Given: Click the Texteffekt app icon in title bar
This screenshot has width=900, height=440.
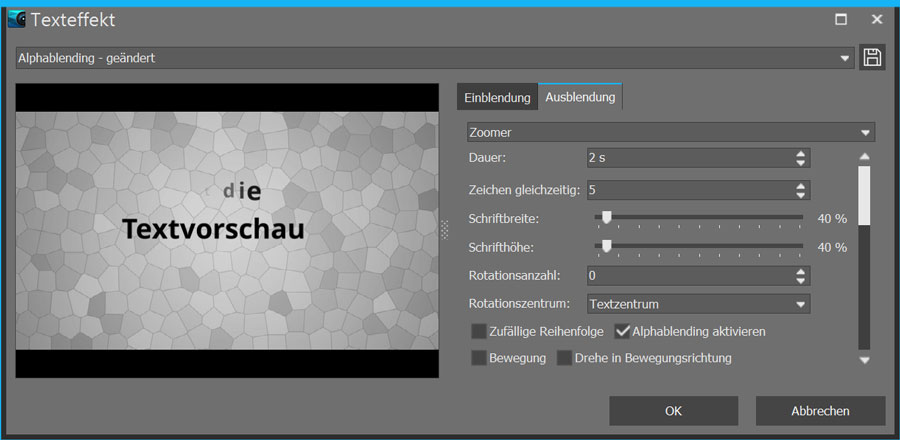Looking at the screenshot, I should pyautogui.click(x=16, y=19).
